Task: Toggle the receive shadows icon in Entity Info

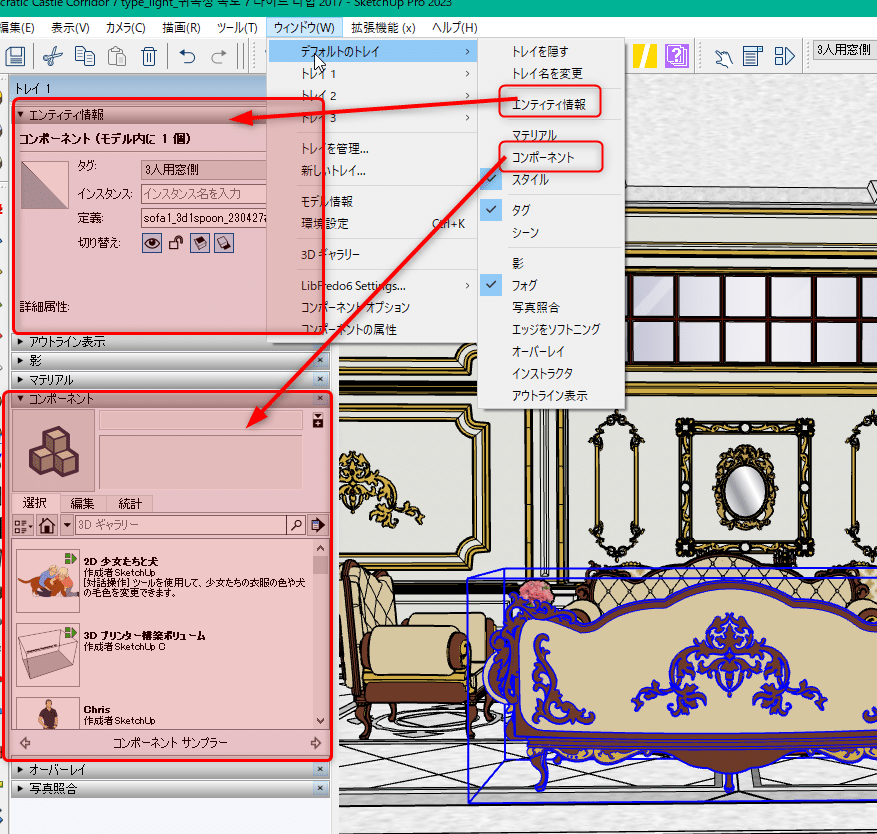Action: [x=200, y=243]
